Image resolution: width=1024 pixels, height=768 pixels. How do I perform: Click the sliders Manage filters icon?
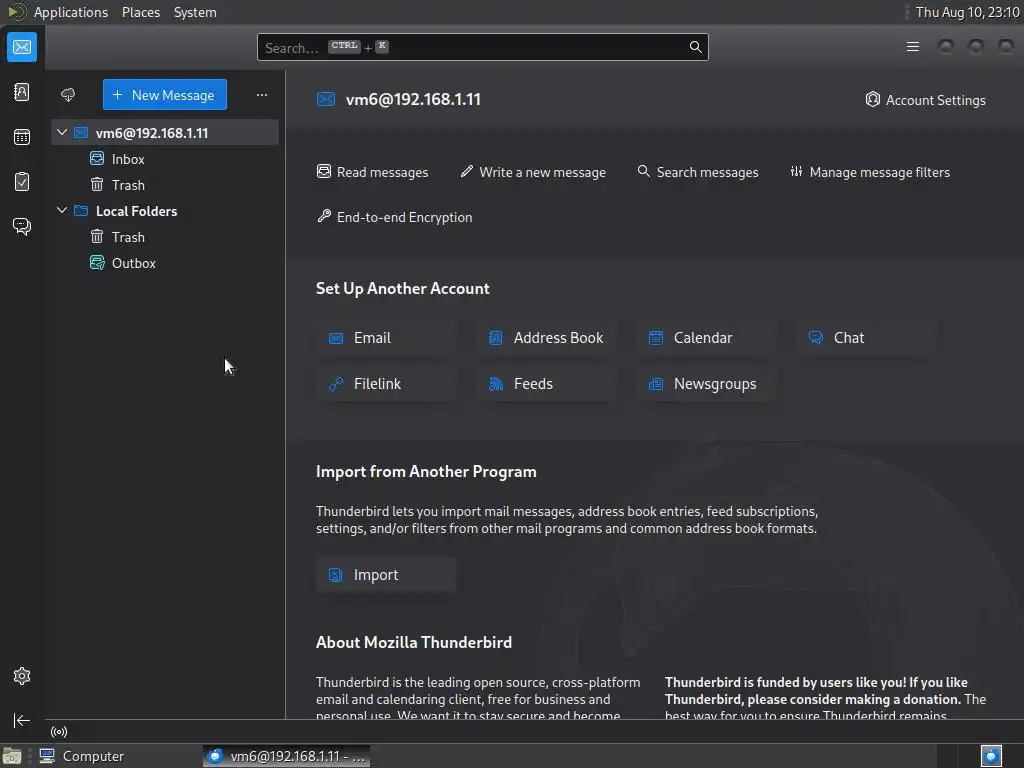point(796,172)
